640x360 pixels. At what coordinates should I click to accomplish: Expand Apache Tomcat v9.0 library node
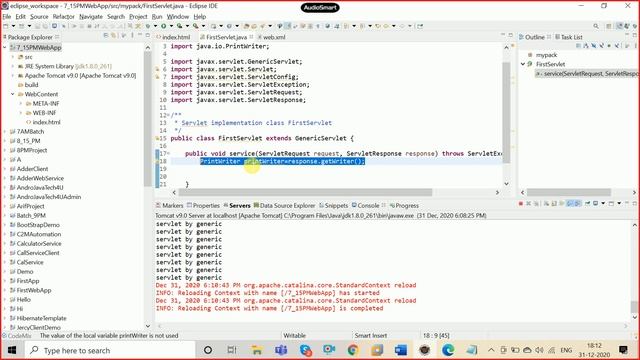tap(13, 76)
